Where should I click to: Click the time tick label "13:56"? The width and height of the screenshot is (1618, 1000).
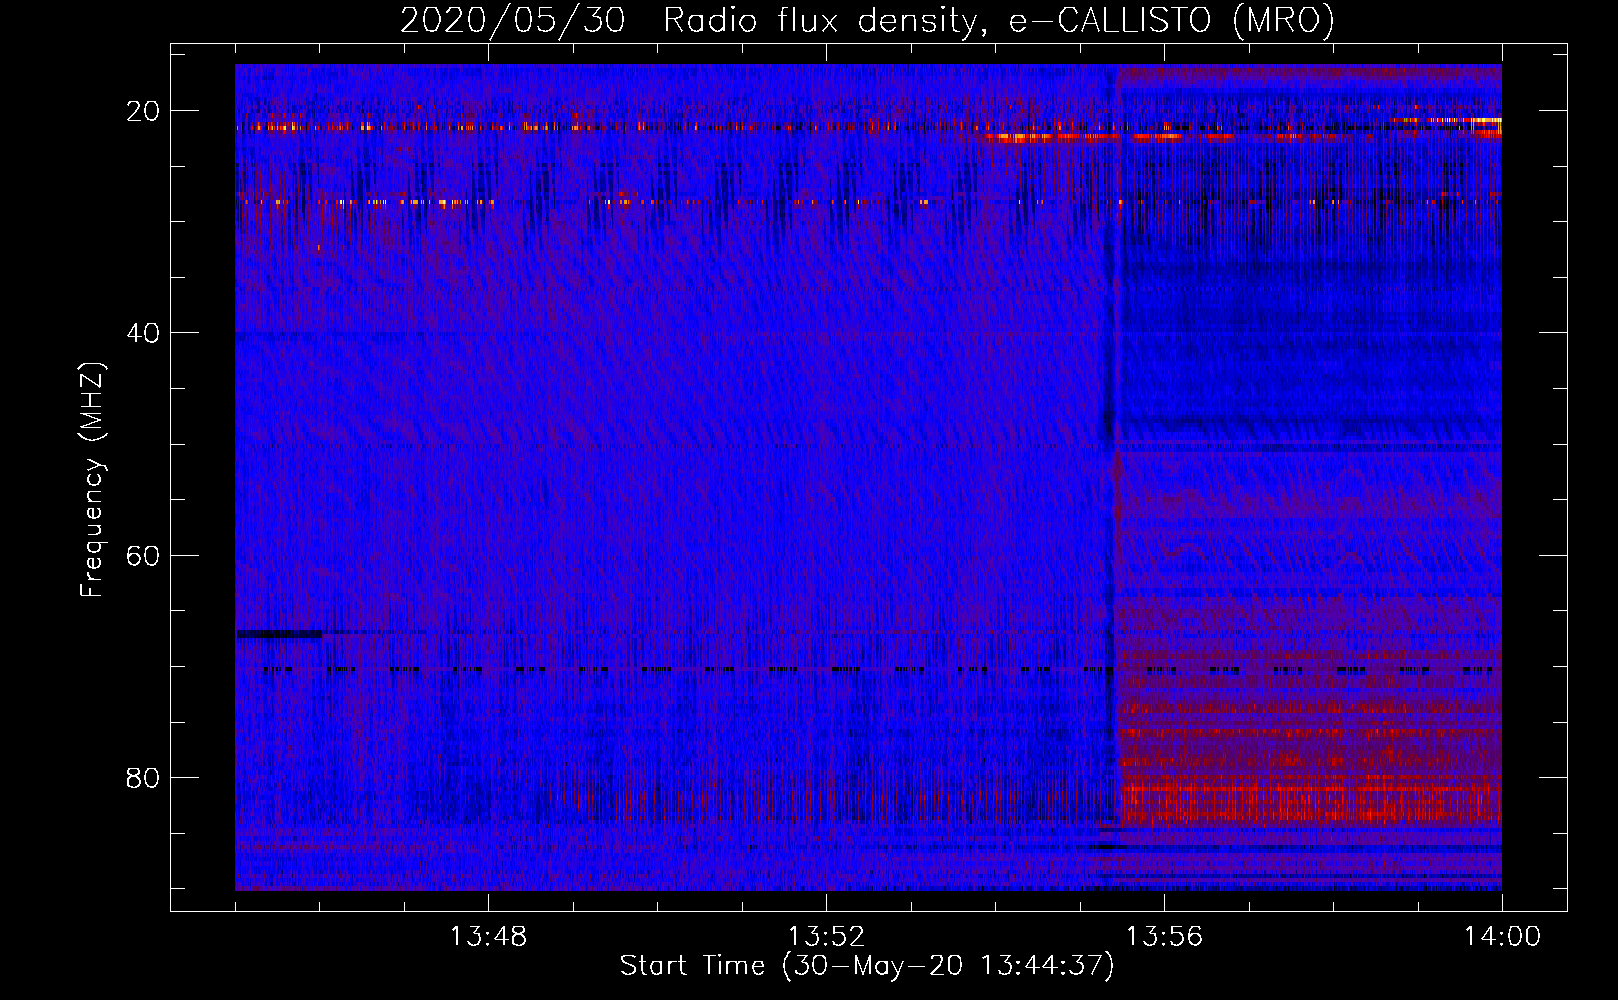click(x=1164, y=937)
